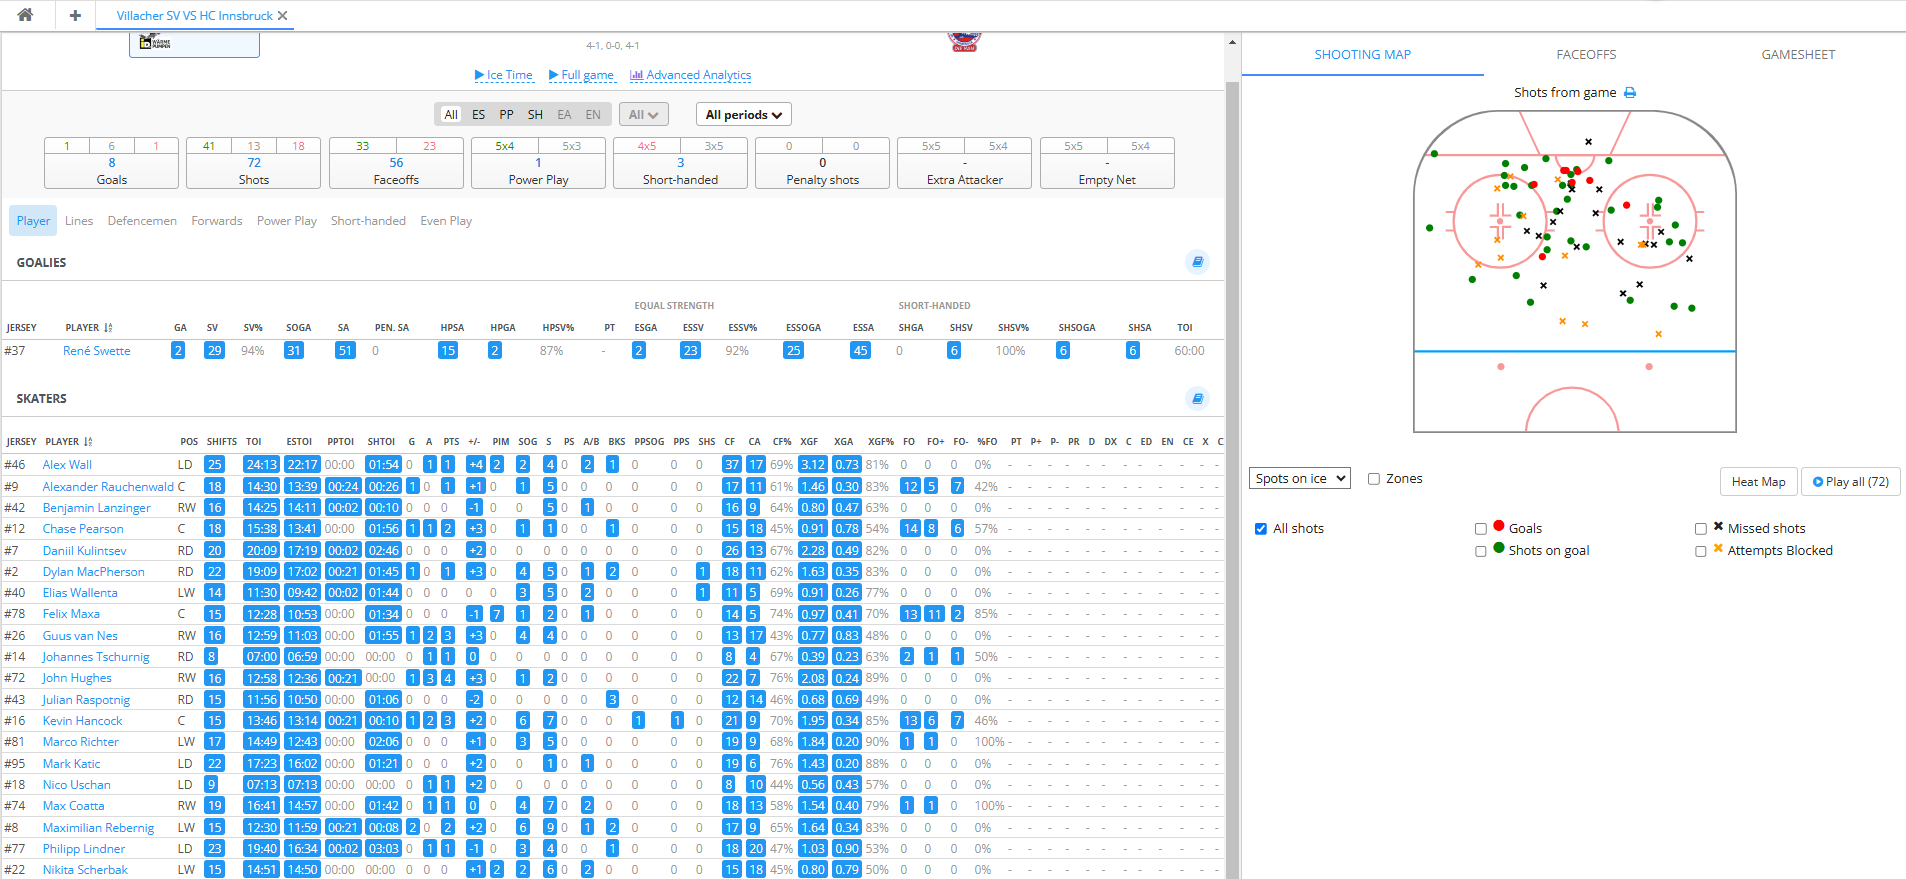Open the All periods dropdown
Image resolution: width=1906 pixels, height=879 pixels.
(x=743, y=115)
